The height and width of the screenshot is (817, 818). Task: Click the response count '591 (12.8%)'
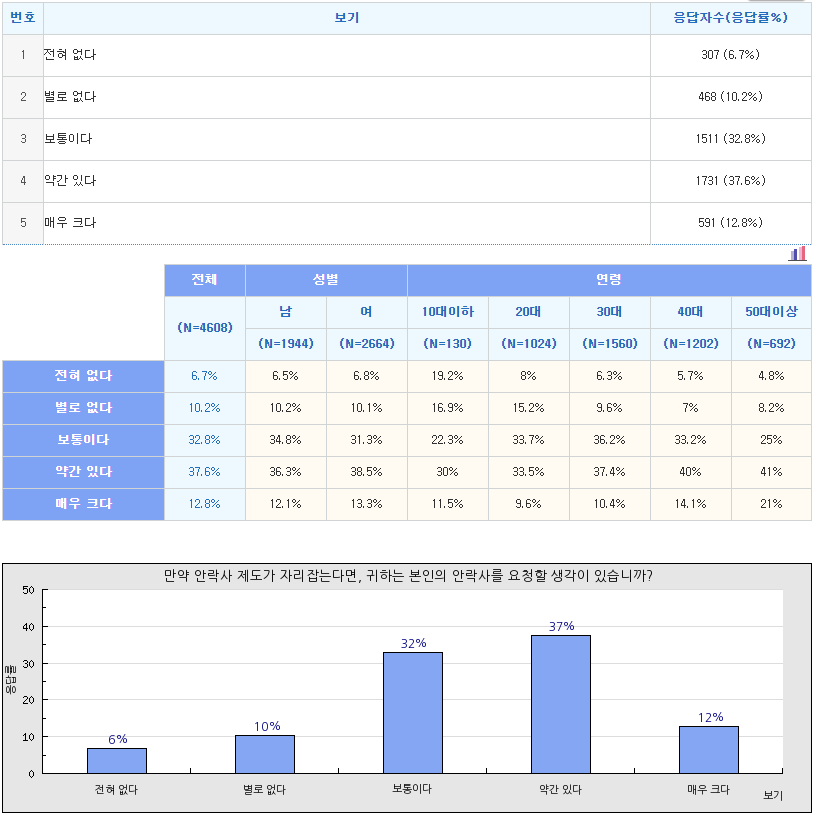(730, 223)
